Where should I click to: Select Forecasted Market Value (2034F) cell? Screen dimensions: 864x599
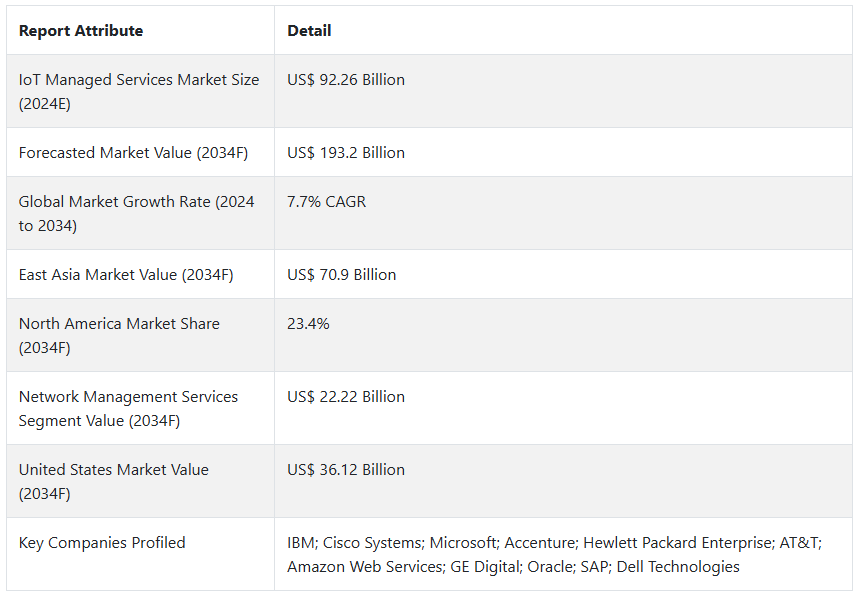133,153
